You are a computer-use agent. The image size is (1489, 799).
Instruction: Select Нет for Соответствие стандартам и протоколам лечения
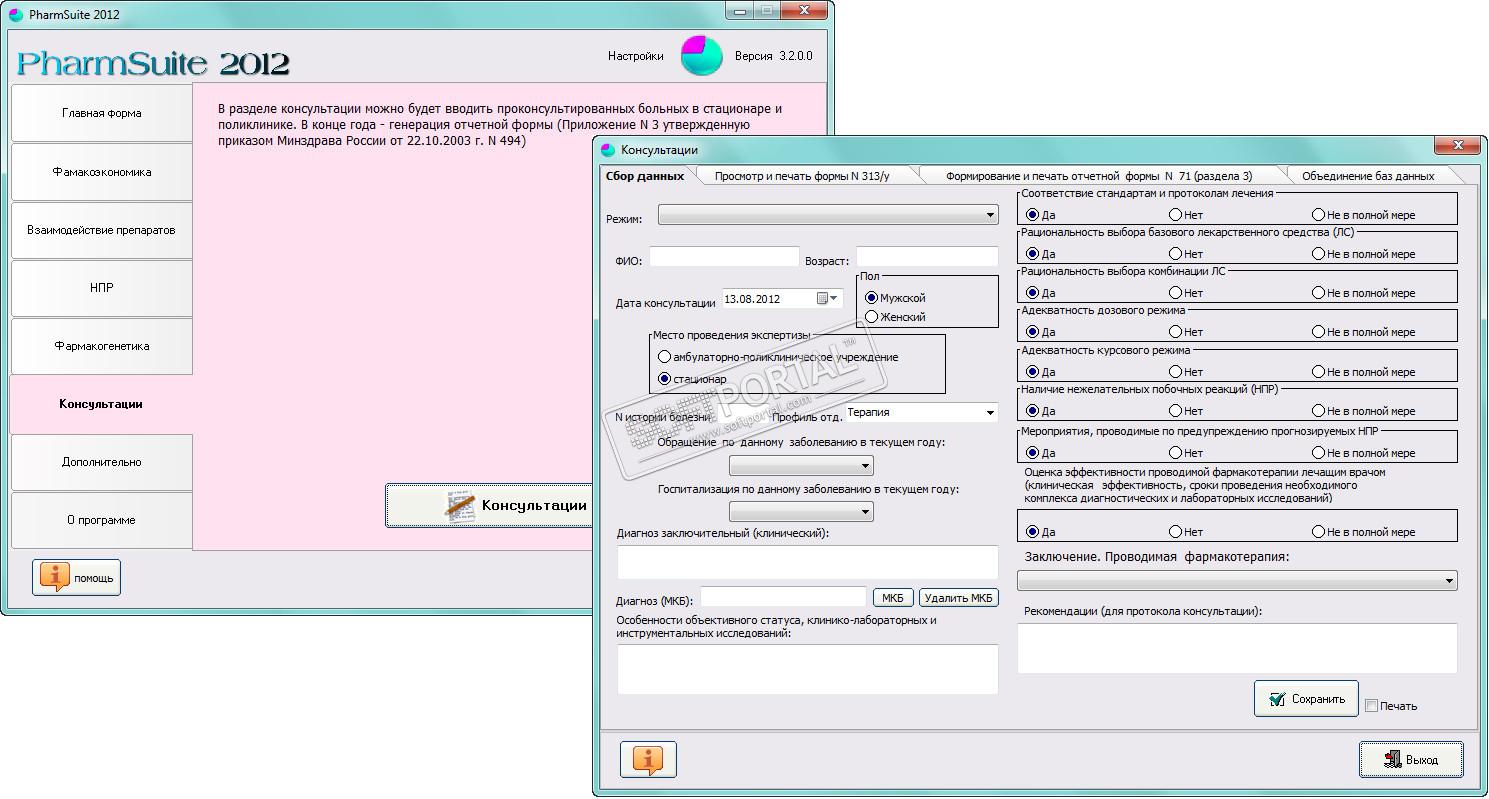[1176, 215]
